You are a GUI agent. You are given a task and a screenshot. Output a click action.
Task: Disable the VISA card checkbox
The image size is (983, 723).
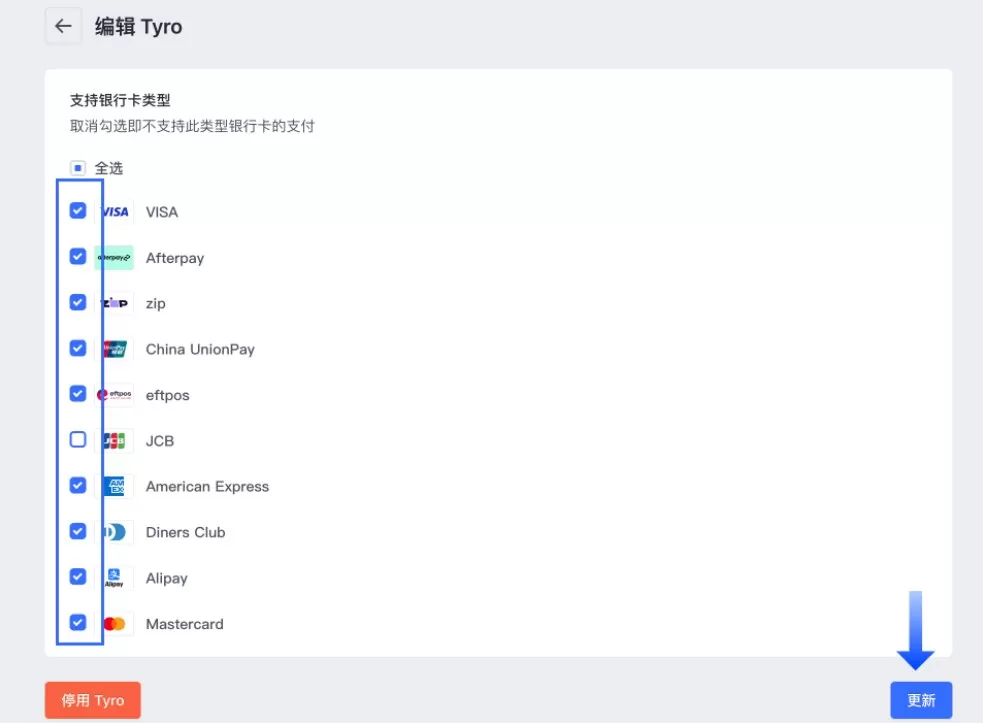pos(77,211)
